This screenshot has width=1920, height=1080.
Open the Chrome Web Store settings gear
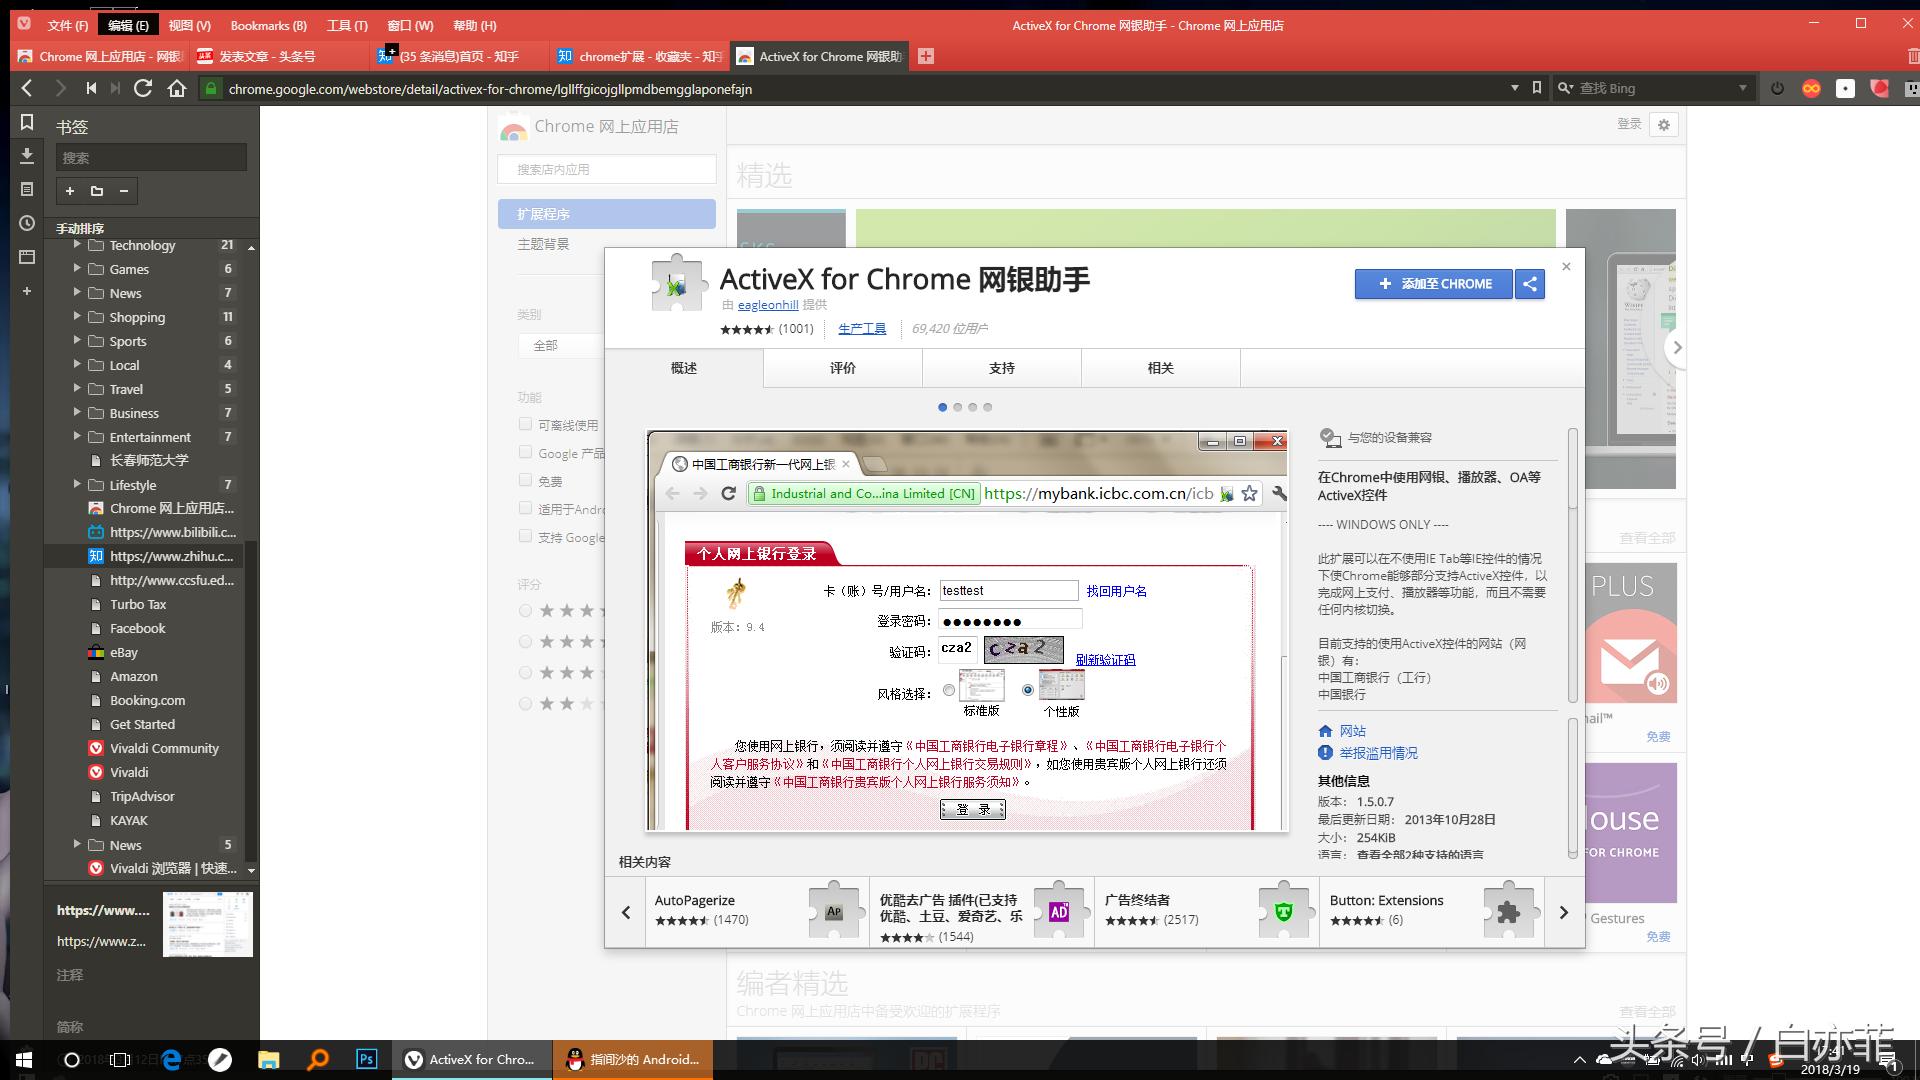[1663, 124]
